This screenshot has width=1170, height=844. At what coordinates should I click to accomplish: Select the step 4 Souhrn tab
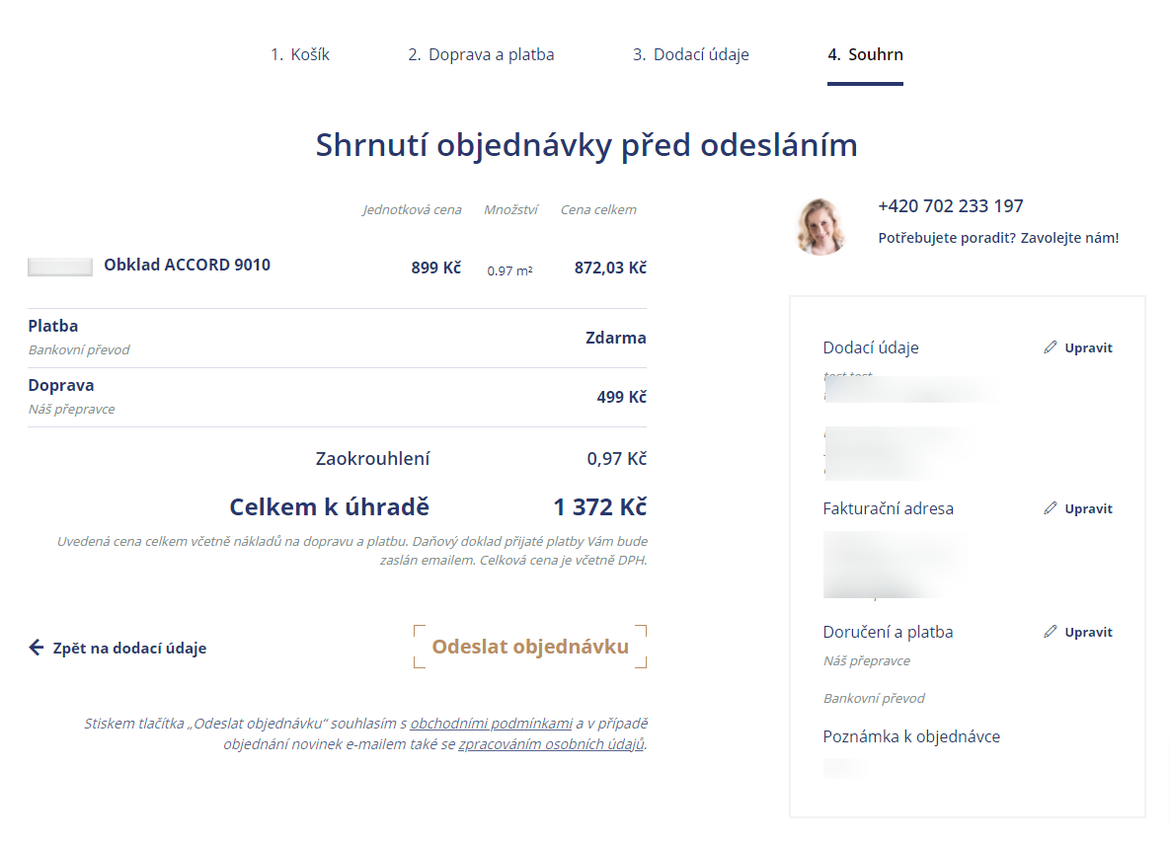[x=865, y=55]
